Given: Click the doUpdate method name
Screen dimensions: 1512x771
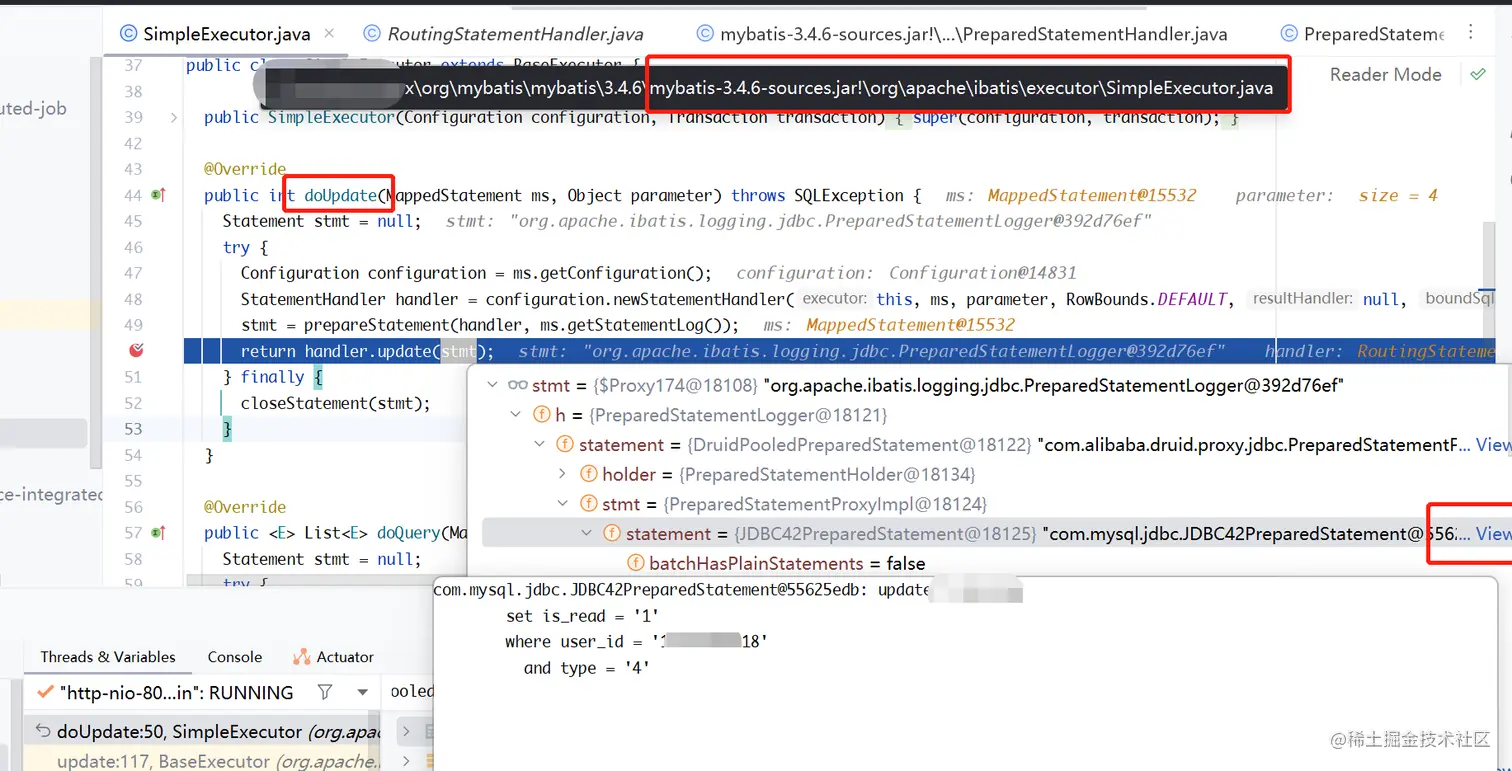Looking at the screenshot, I should 342,195.
